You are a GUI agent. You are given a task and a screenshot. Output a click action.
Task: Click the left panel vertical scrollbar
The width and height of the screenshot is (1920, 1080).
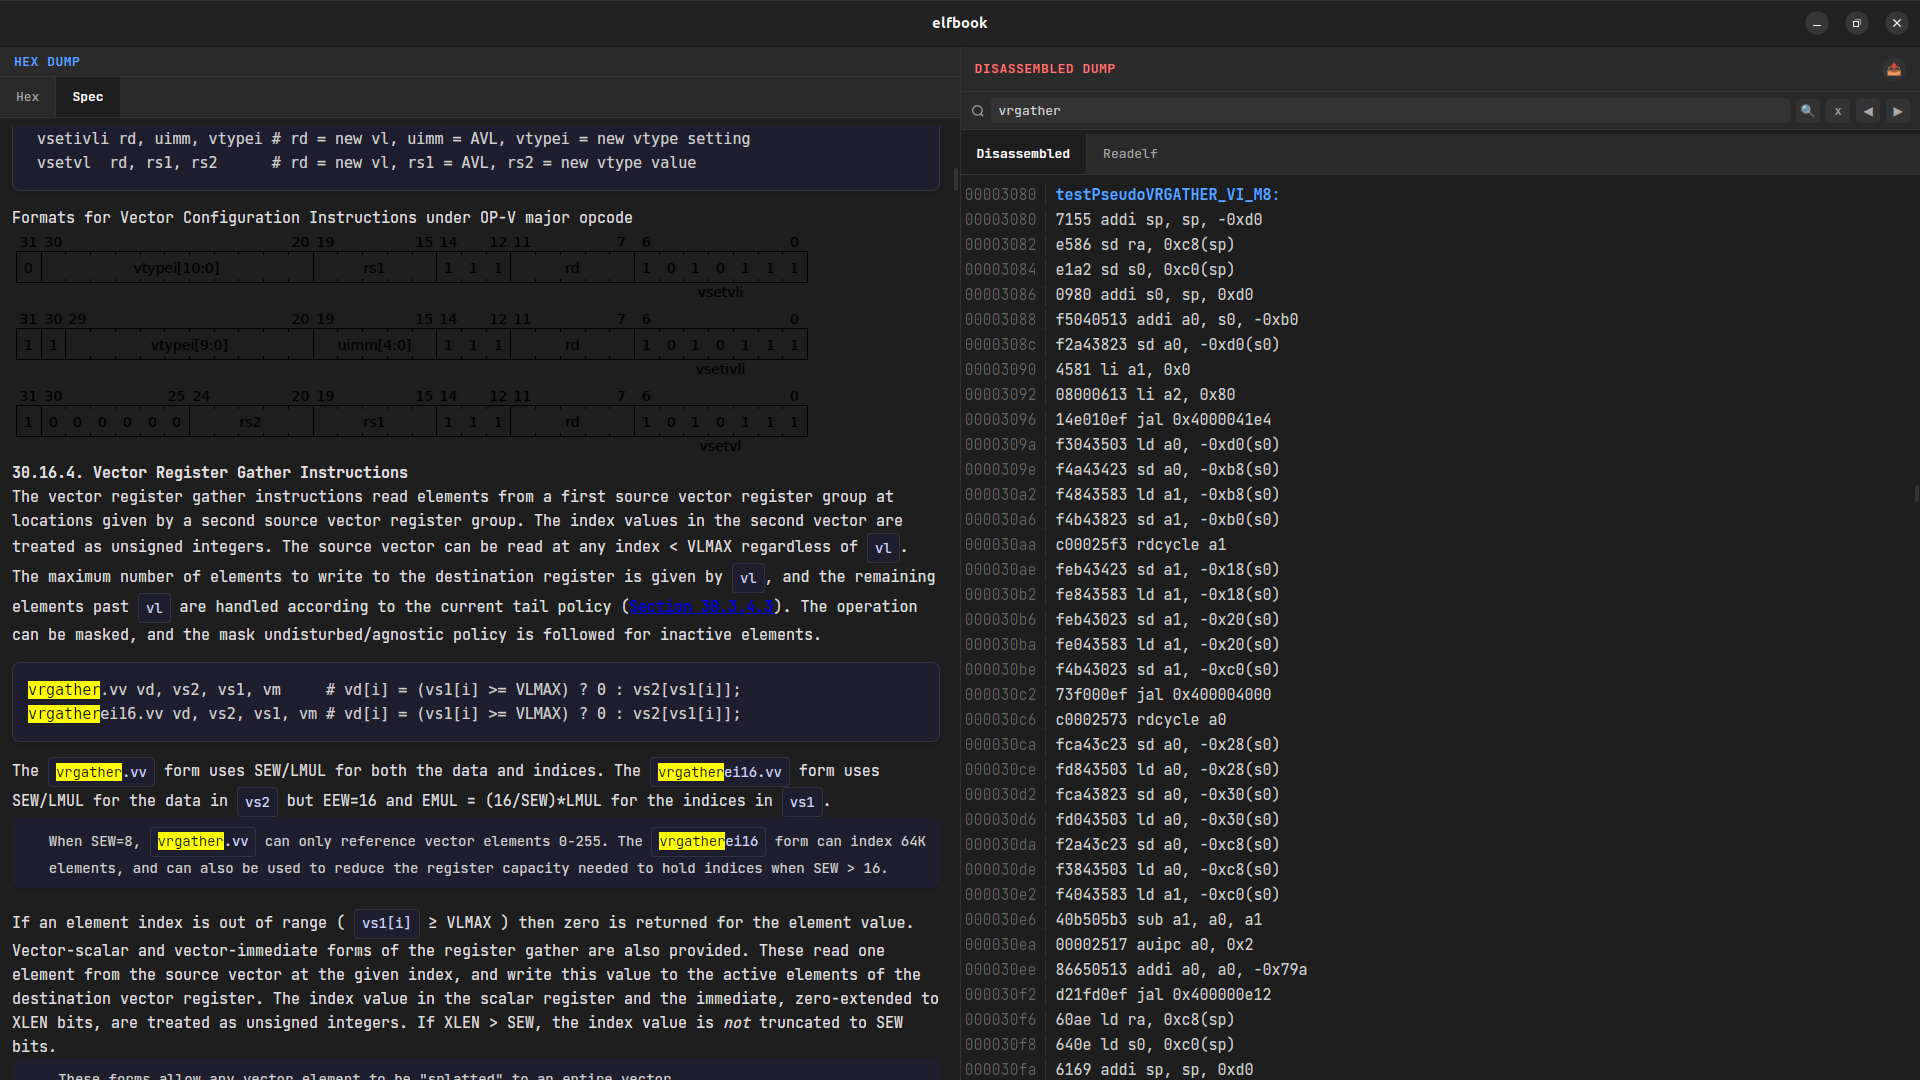coord(956,180)
